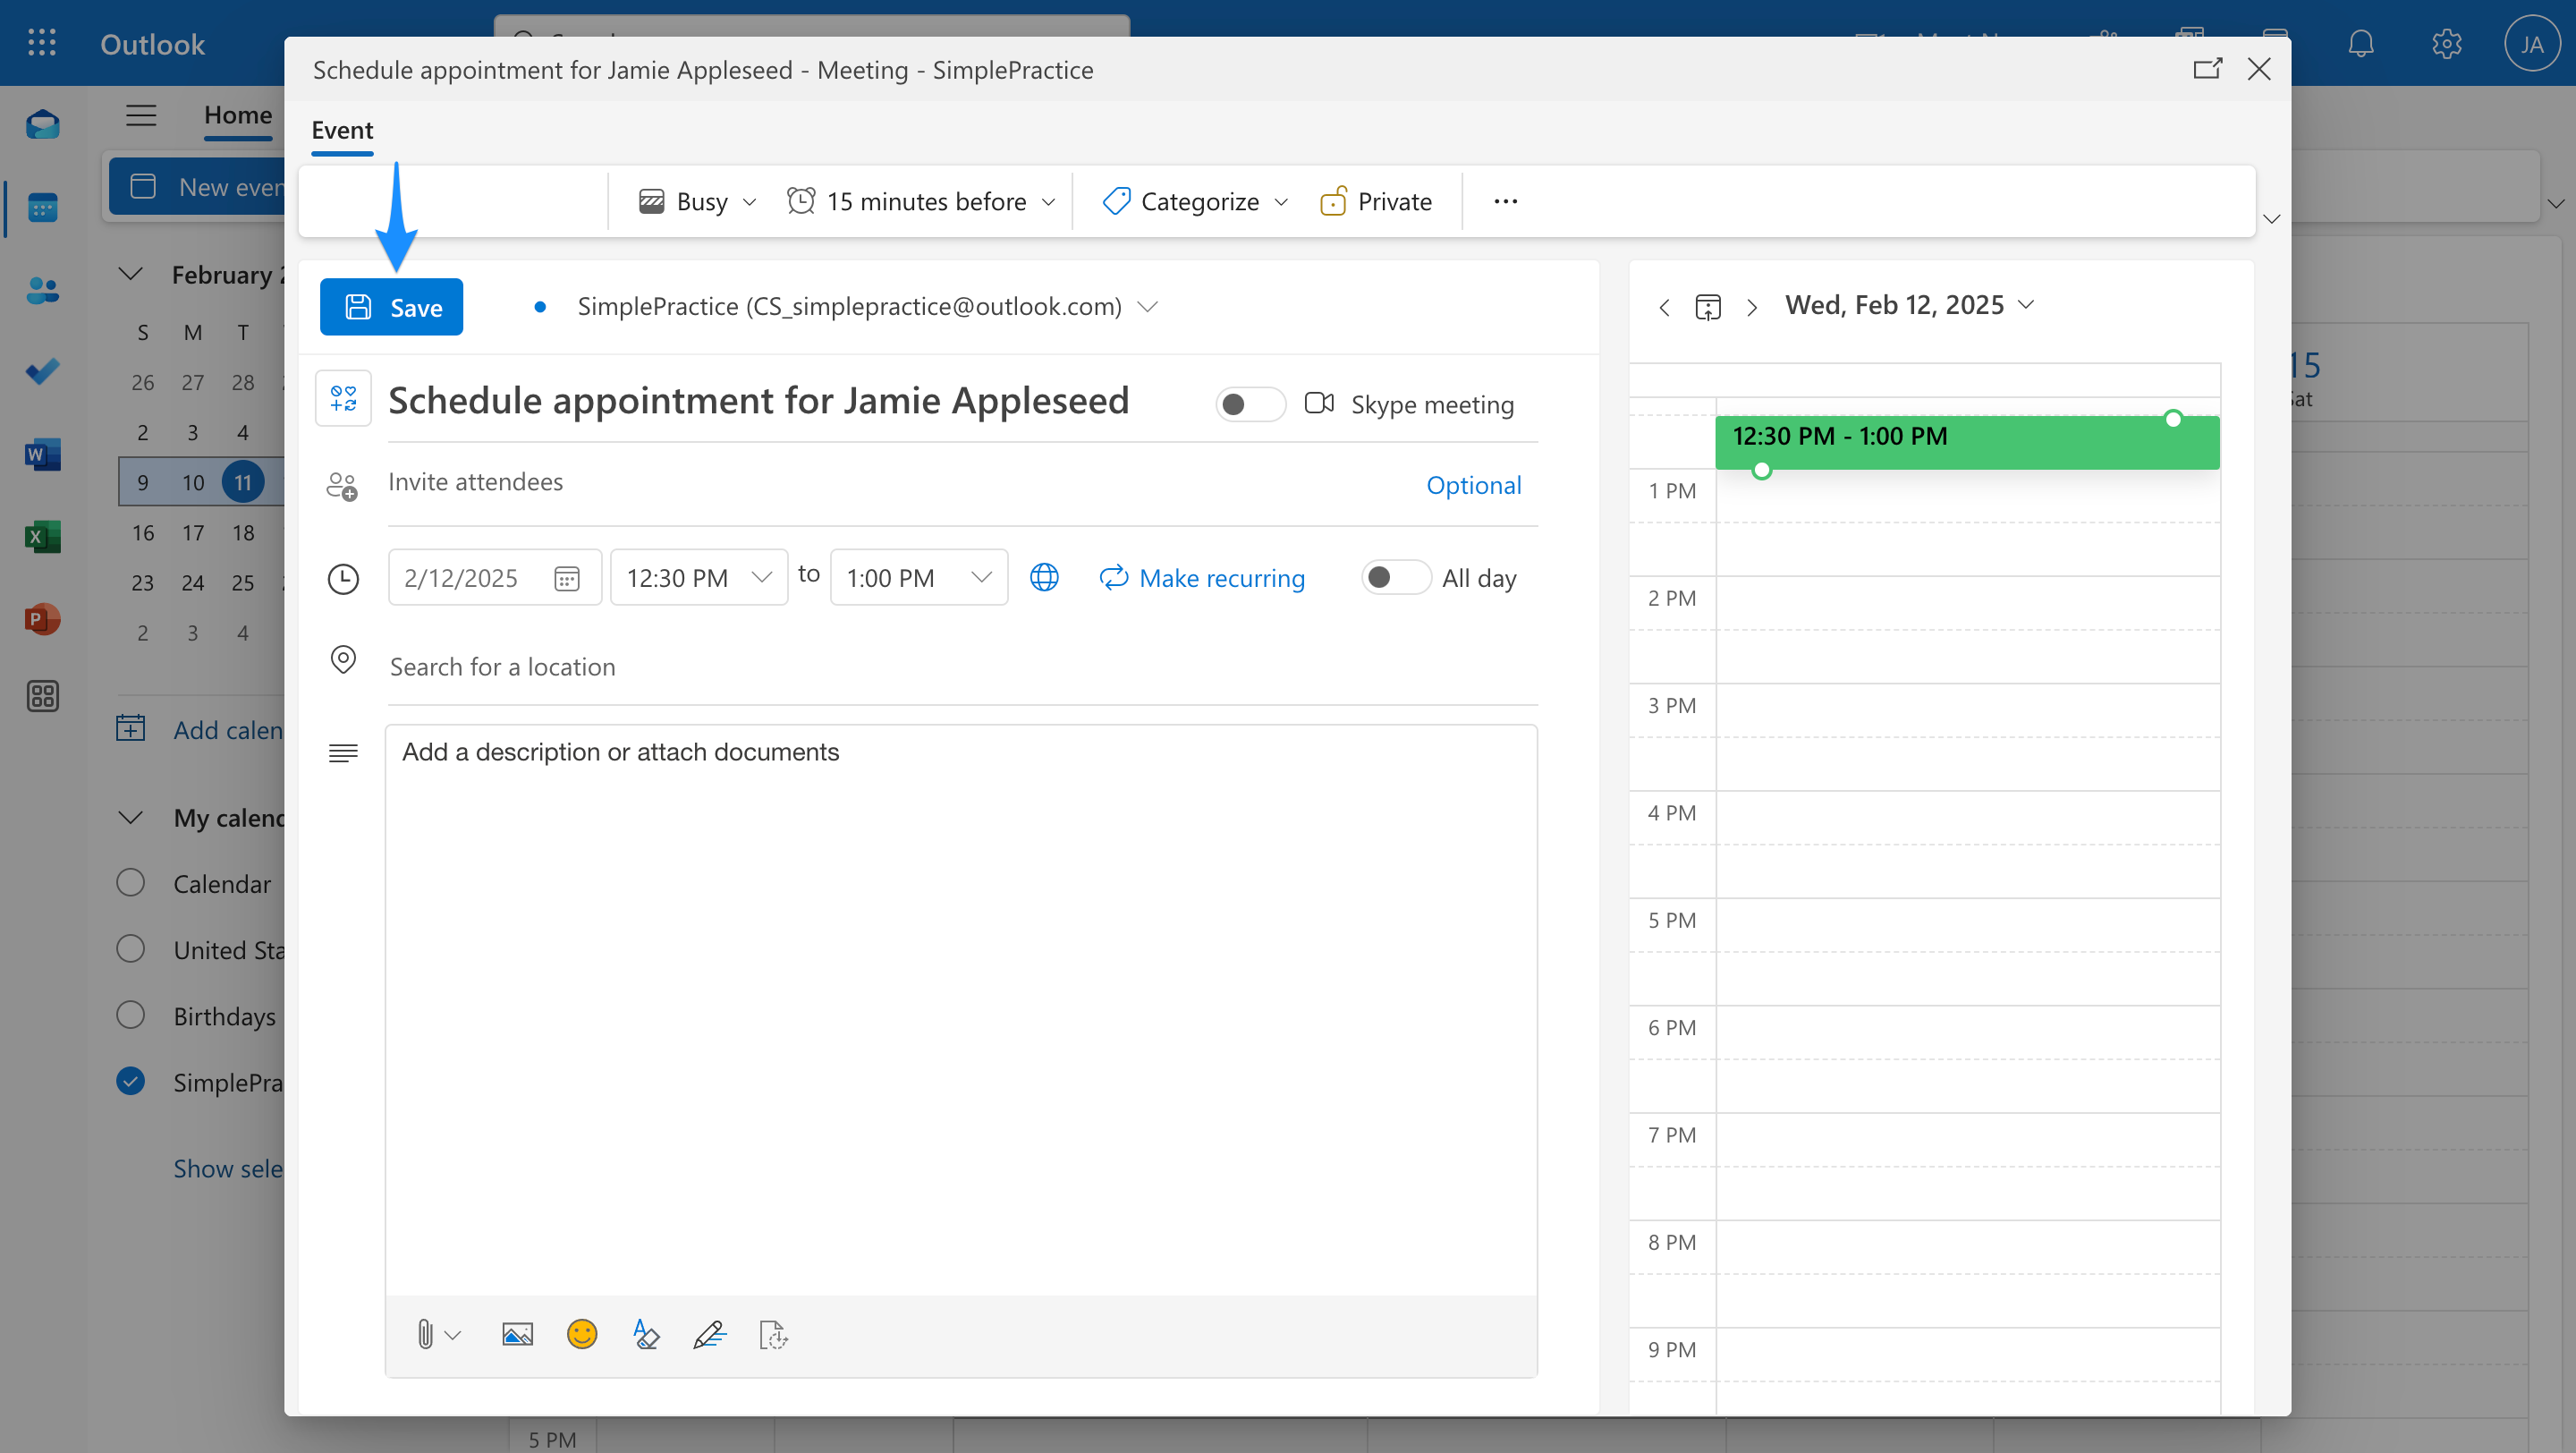The image size is (2576, 1453).
Task: Toggle All day switch
Action: [1395, 577]
